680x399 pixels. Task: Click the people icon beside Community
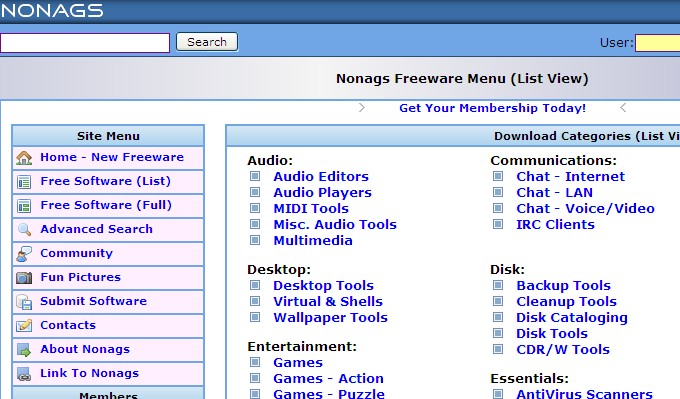(24, 254)
